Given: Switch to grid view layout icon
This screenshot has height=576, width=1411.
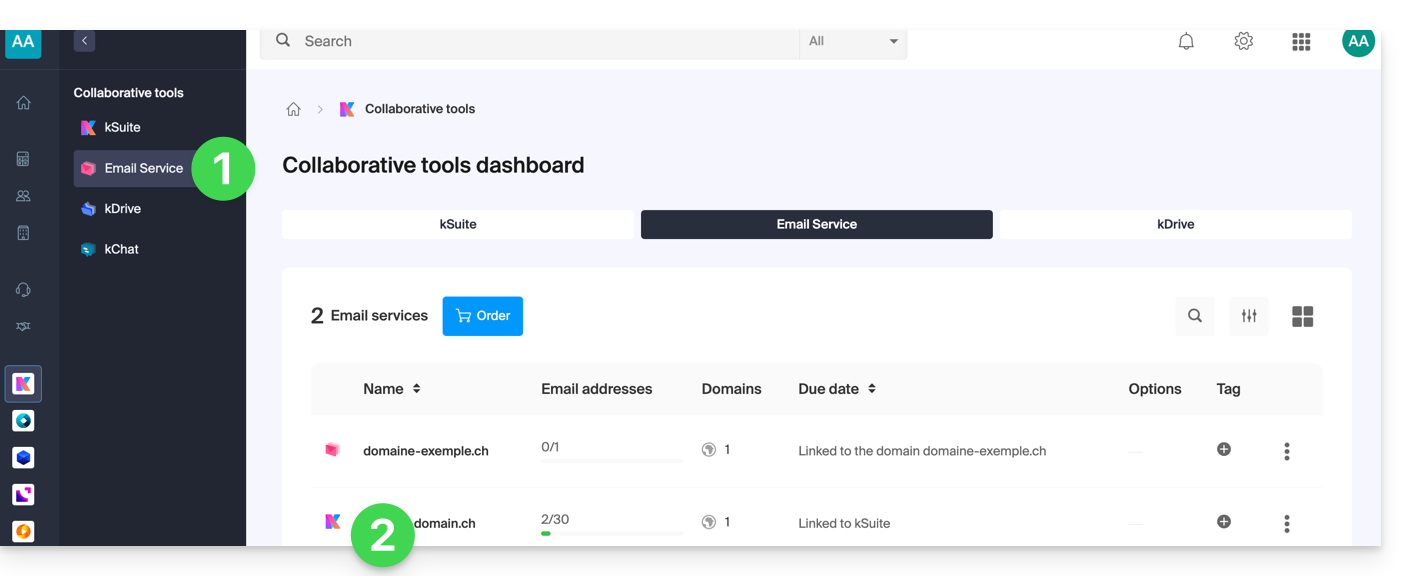Looking at the screenshot, I should tap(1302, 316).
